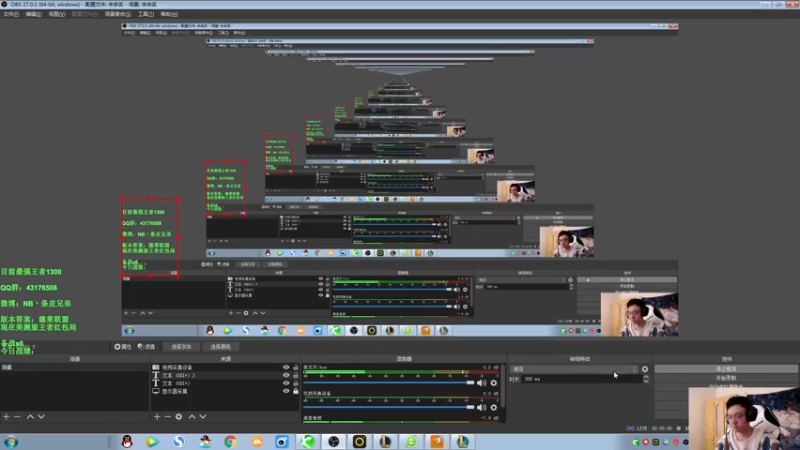Open the 工具 (Tools) menu
The width and height of the screenshot is (800, 450).
pos(145,14)
